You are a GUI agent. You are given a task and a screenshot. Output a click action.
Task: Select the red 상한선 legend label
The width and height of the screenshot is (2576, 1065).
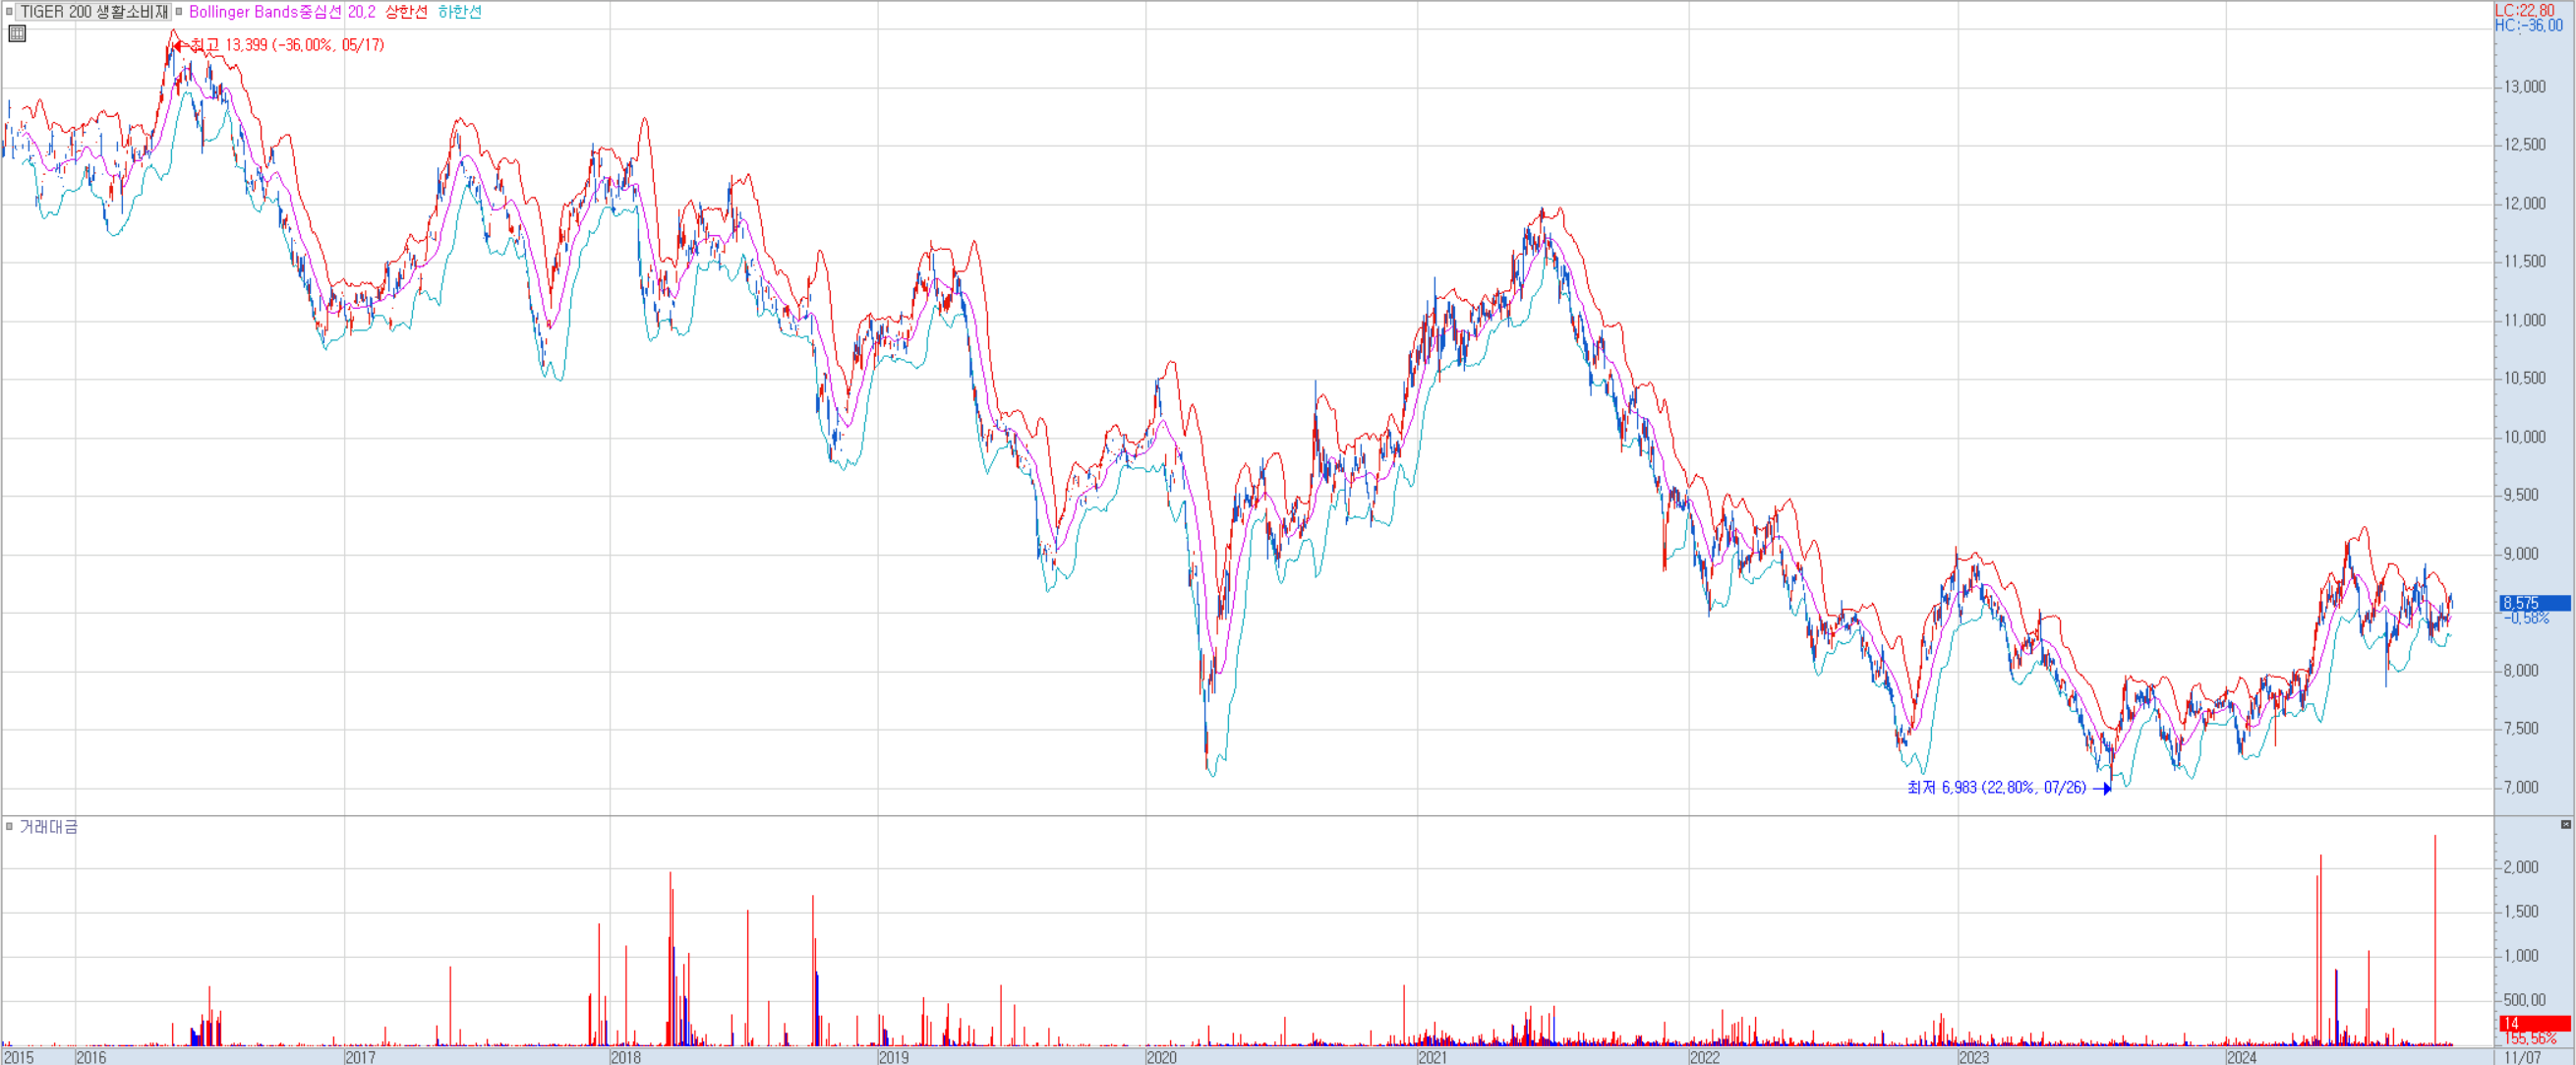pyautogui.click(x=406, y=12)
